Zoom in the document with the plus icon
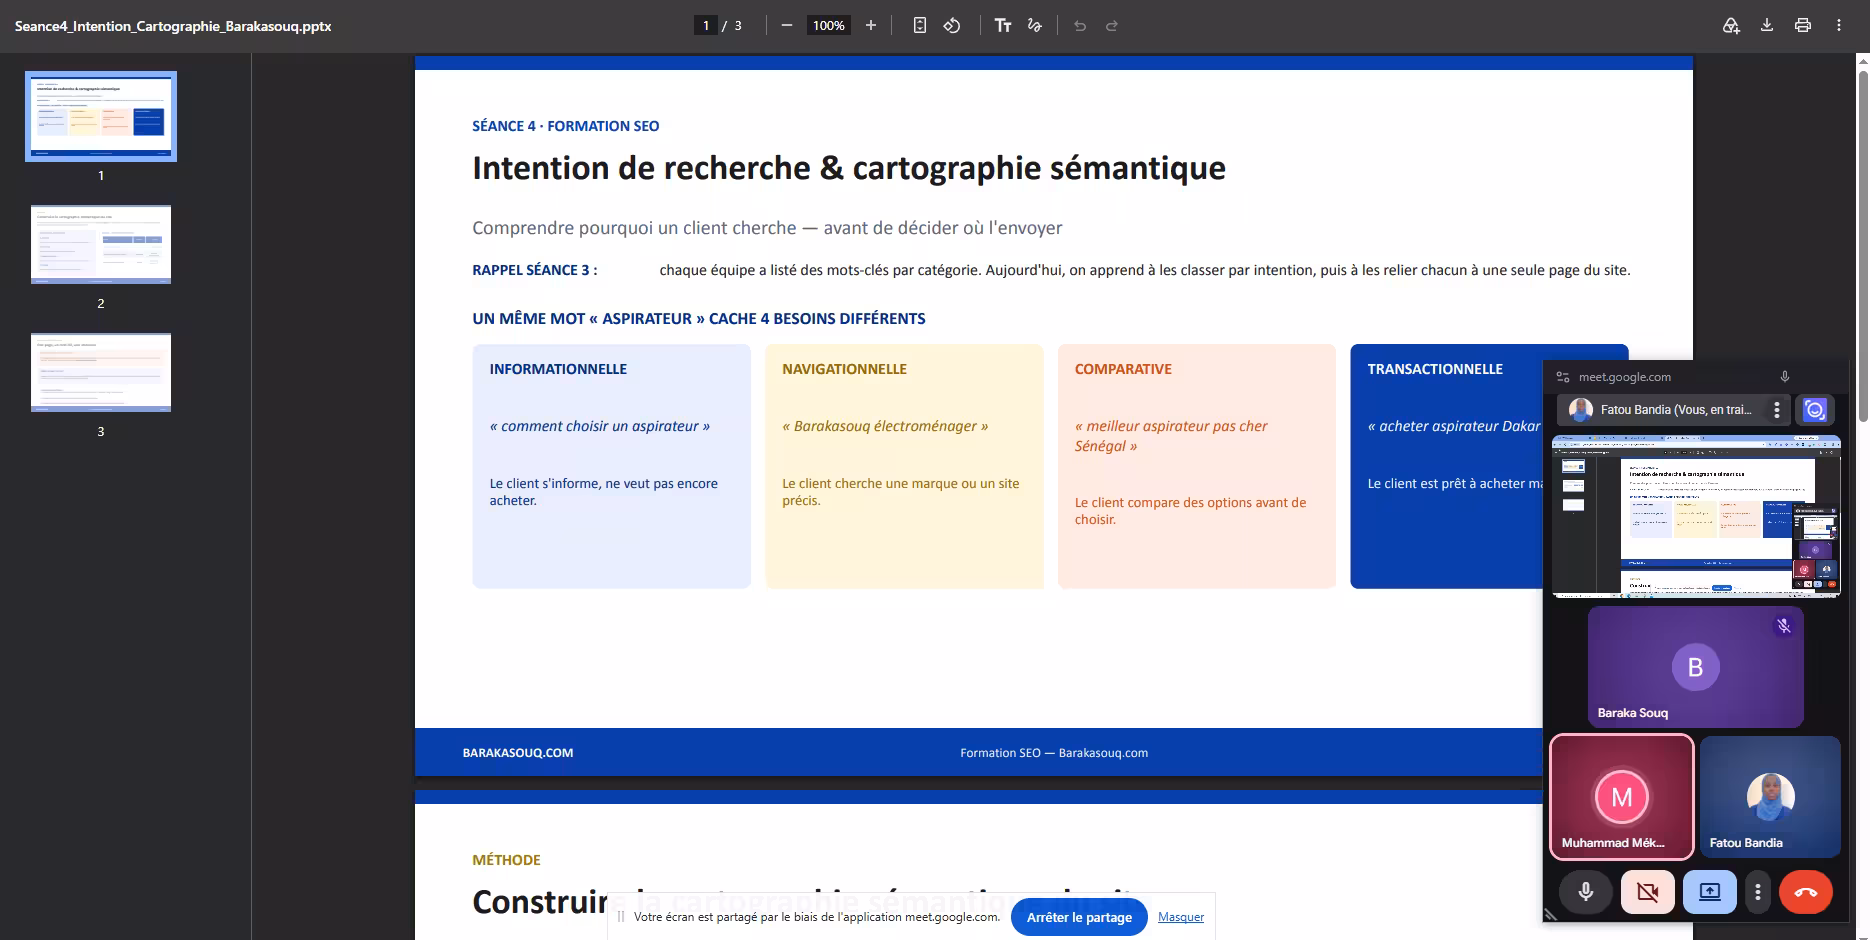Viewport: 1870px width, 940px height. click(x=871, y=26)
